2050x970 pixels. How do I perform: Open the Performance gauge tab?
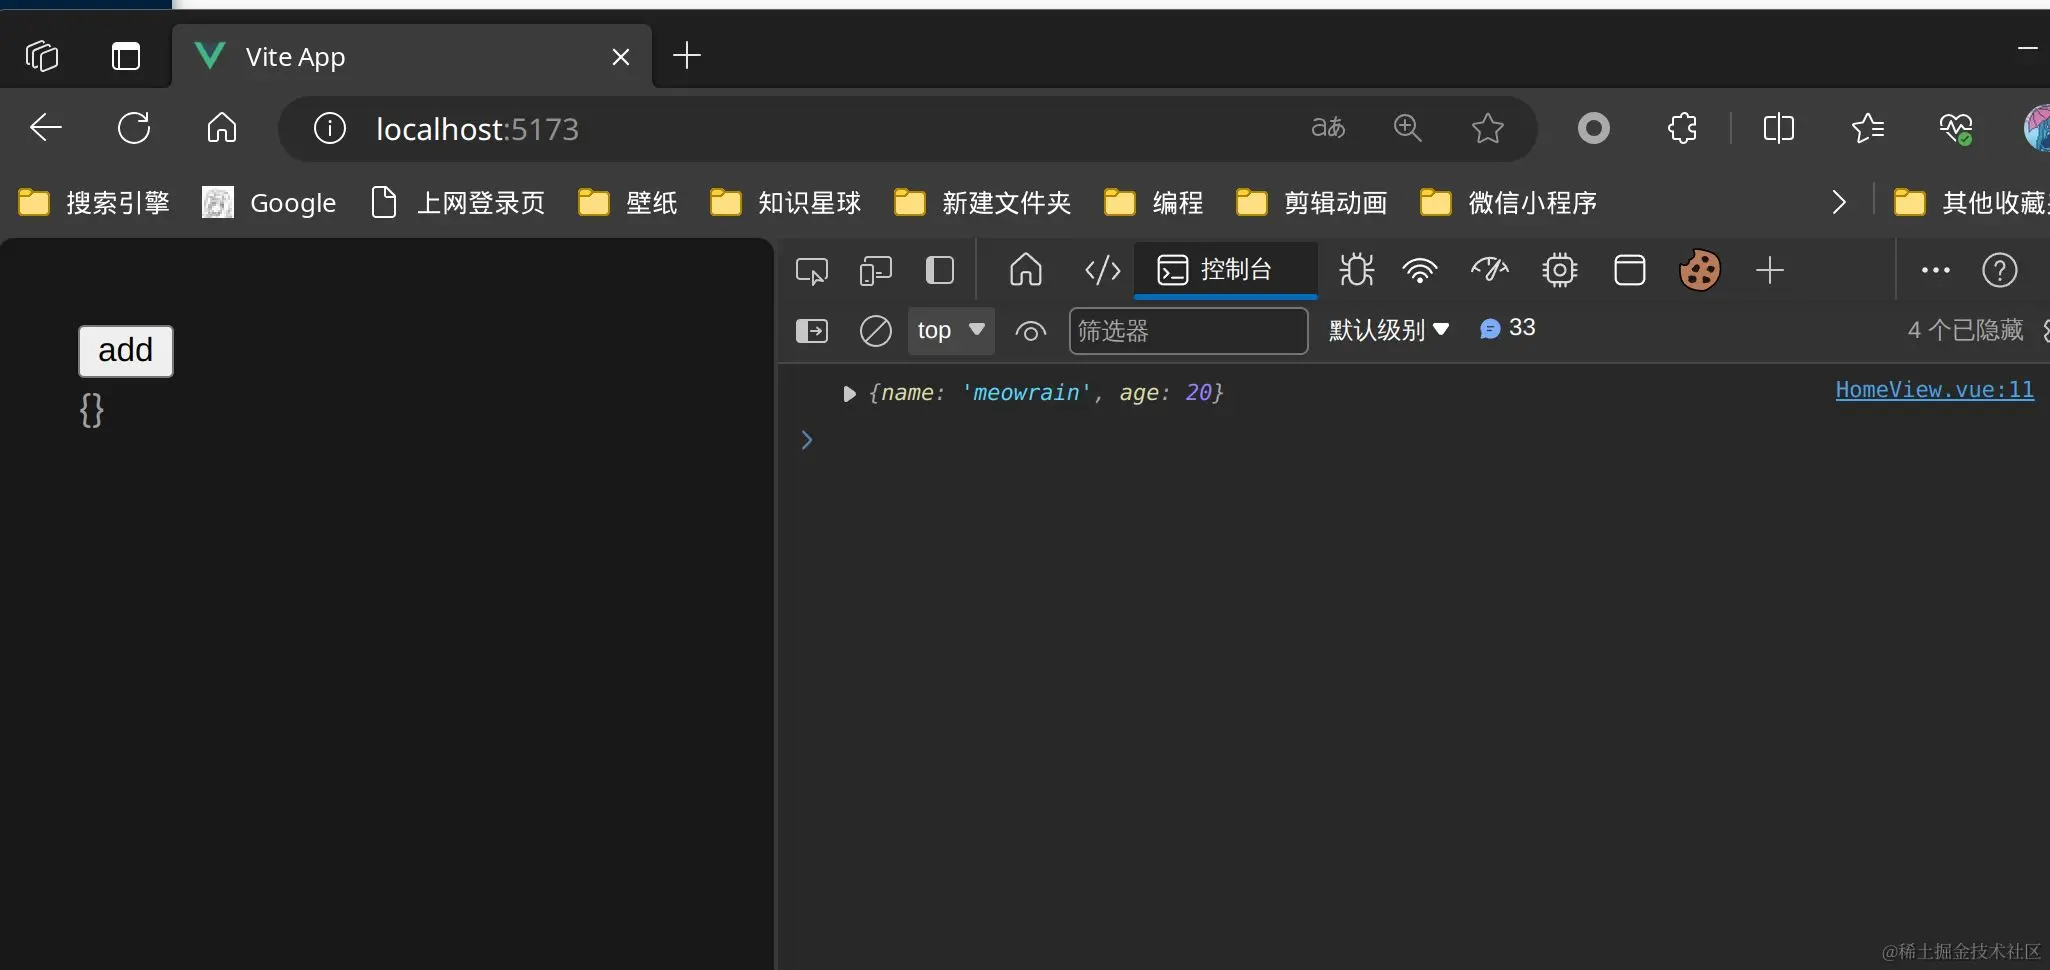(1490, 270)
